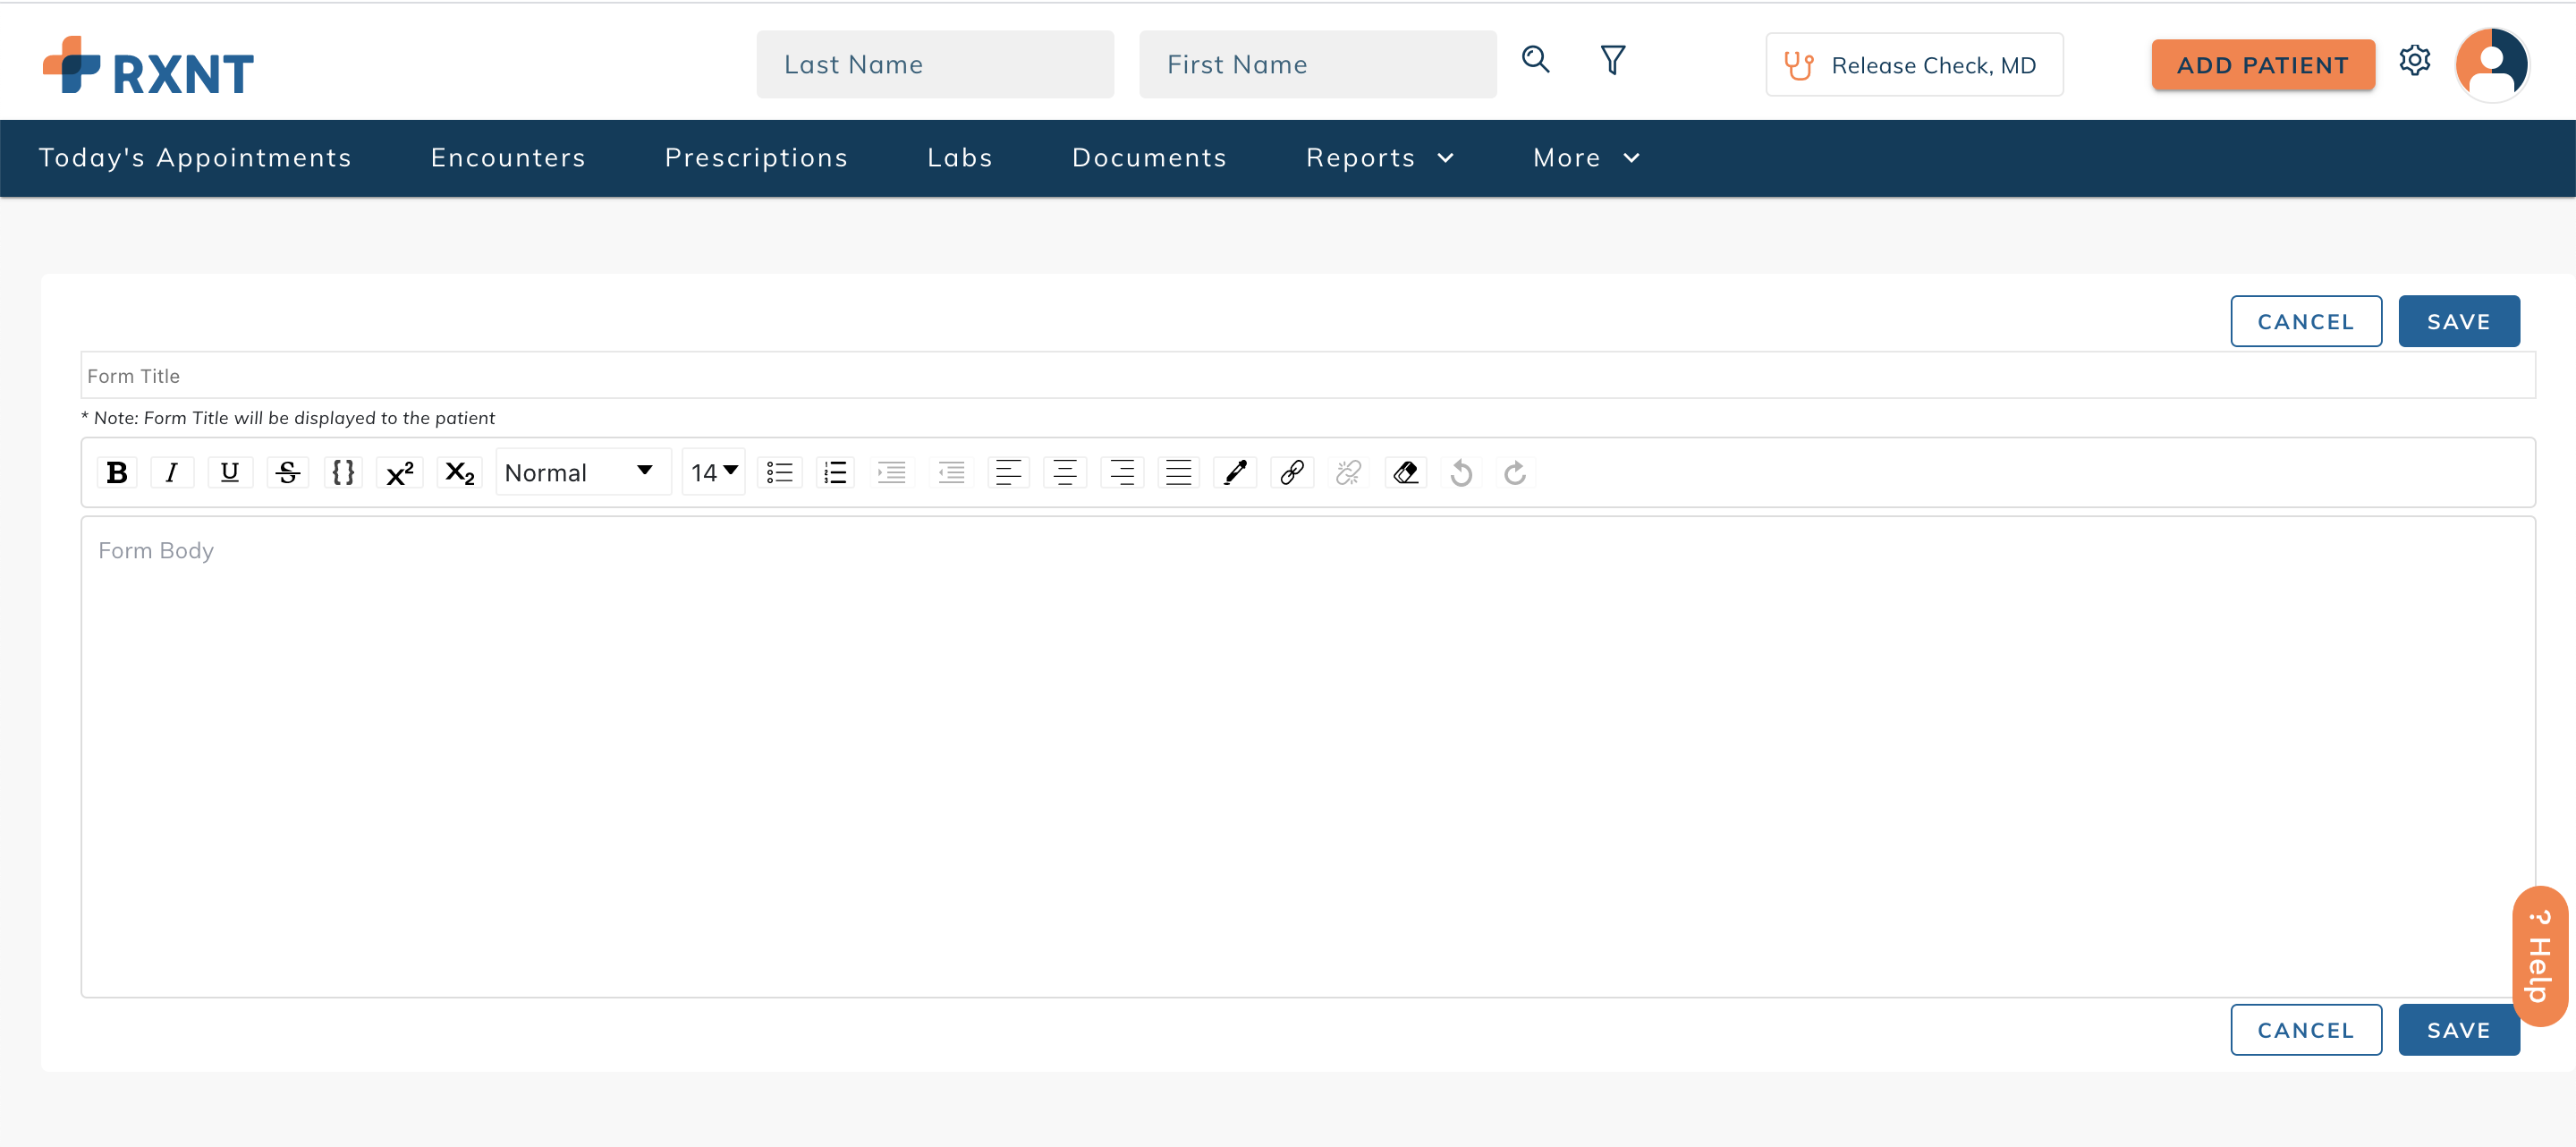2576x1147 pixels.
Task: Apply strikethrough formatting
Action: (x=288, y=472)
